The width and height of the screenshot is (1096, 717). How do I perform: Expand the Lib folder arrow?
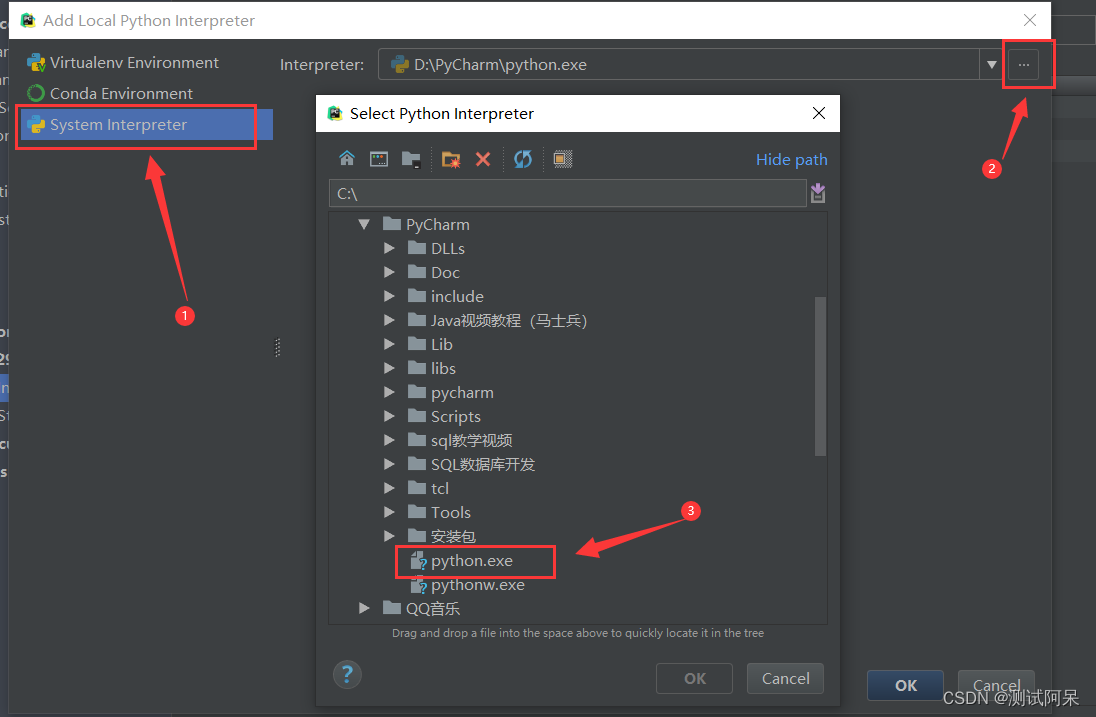coord(389,344)
